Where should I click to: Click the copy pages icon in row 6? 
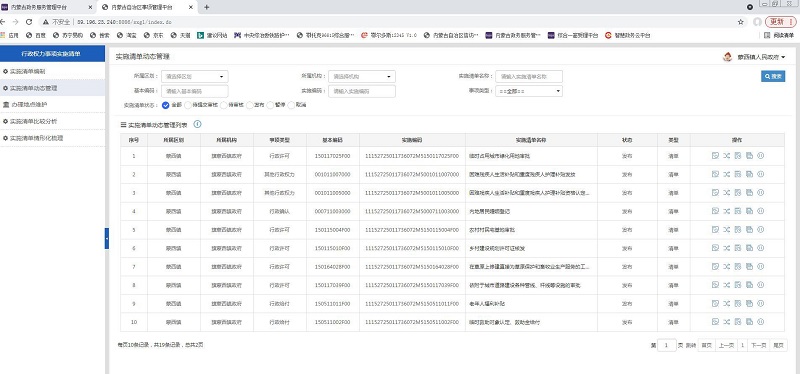click(749, 248)
